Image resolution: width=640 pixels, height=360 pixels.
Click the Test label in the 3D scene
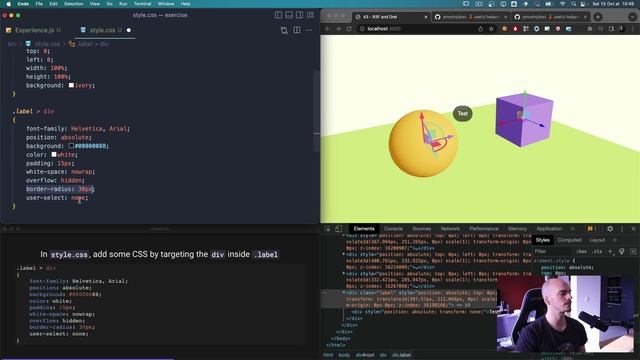click(462, 113)
